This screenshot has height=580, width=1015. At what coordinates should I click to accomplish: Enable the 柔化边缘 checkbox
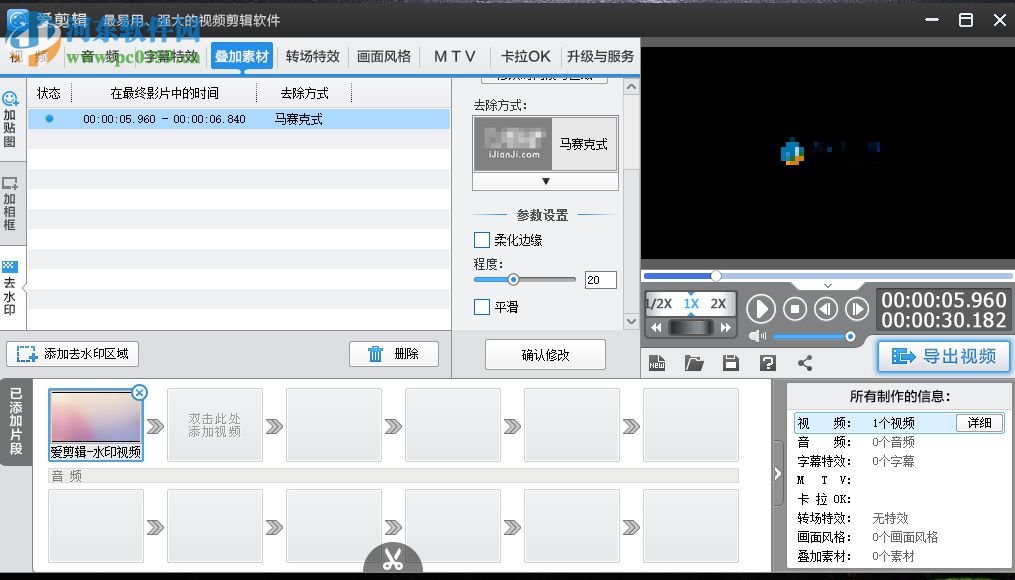tap(482, 240)
